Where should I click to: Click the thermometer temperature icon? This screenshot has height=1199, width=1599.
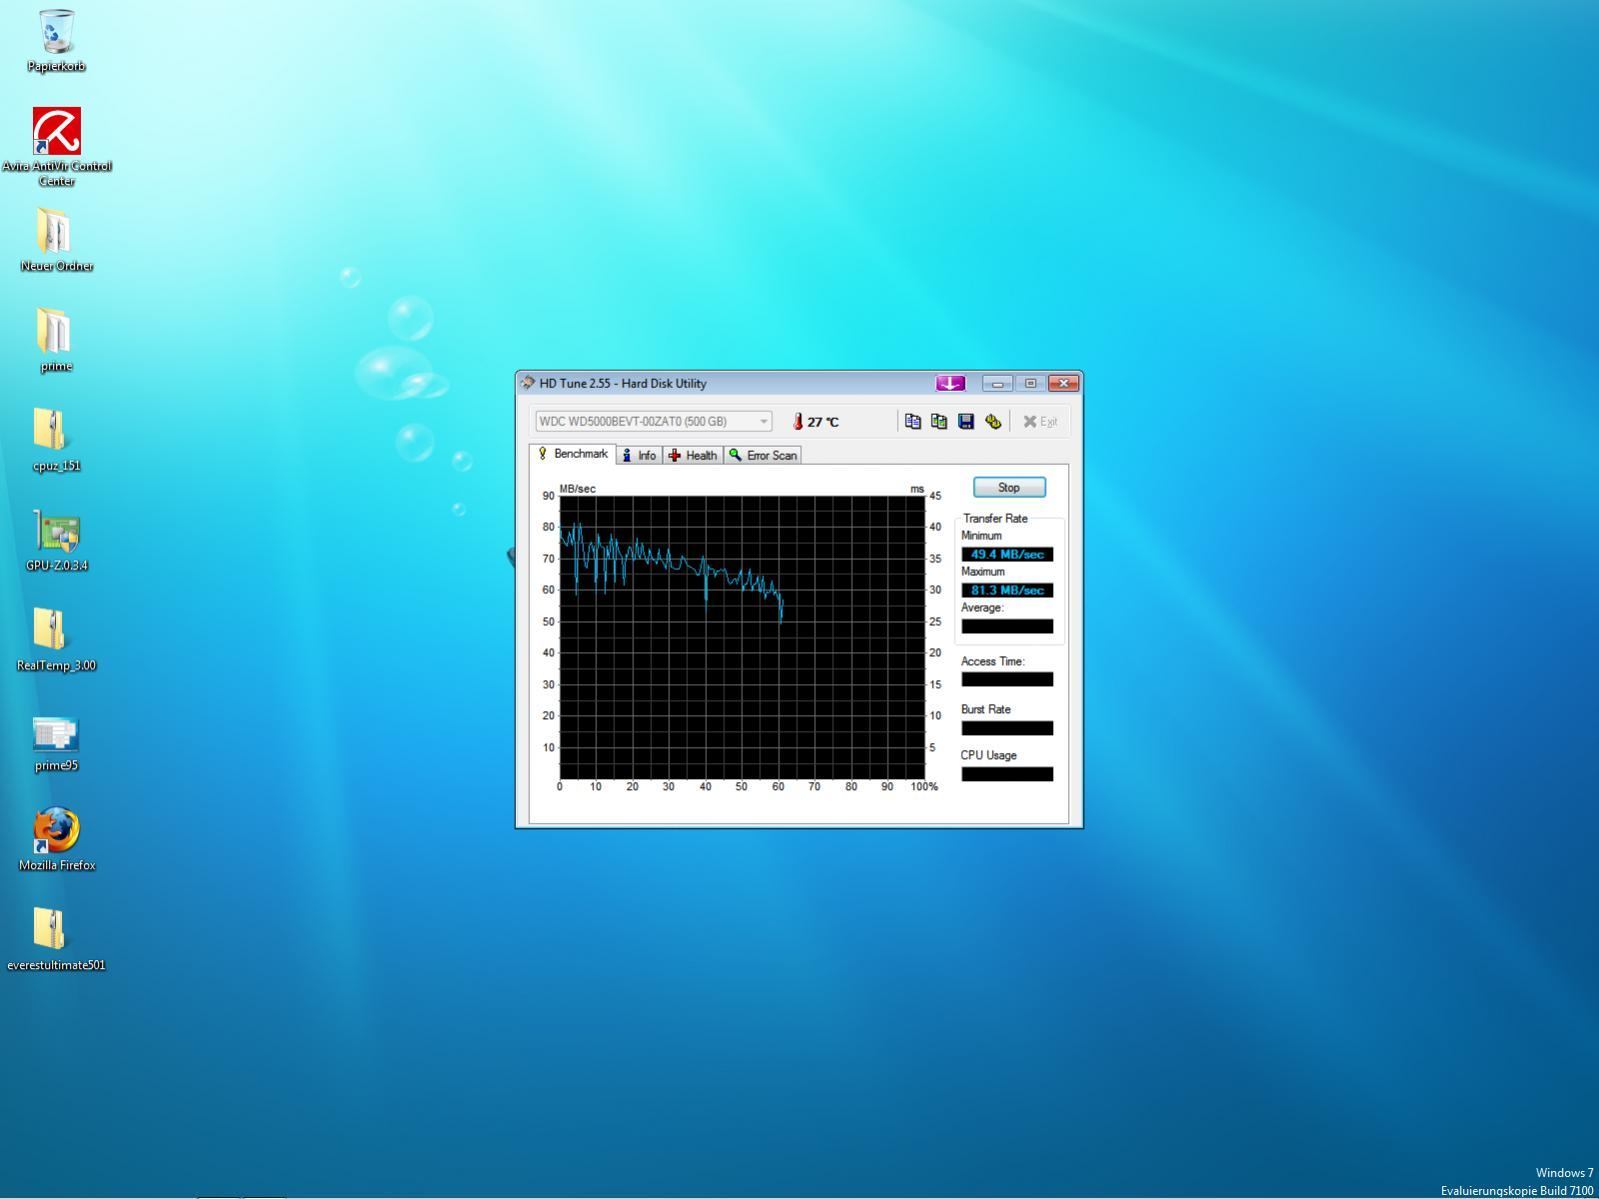tap(798, 422)
